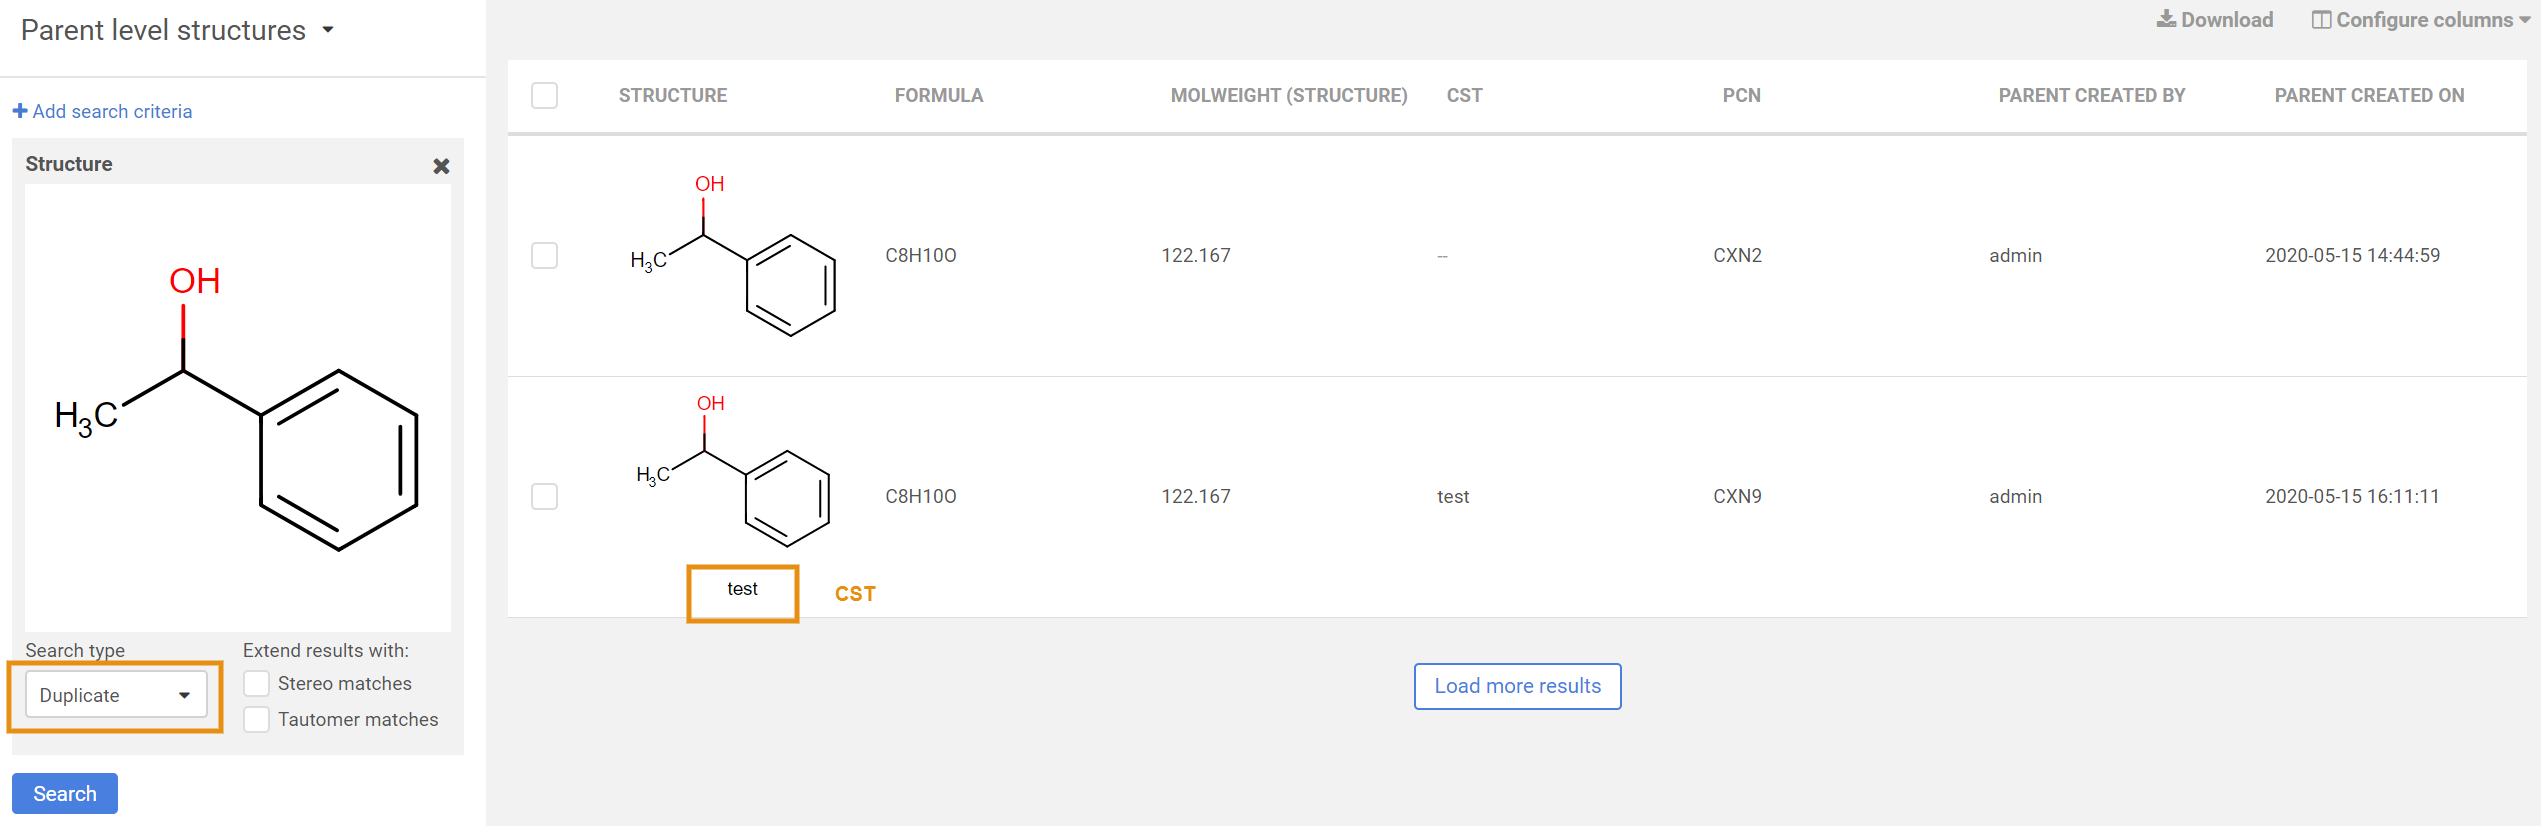Open the CXN2 molecule structure image
2541x826 pixels.
coord(735,256)
